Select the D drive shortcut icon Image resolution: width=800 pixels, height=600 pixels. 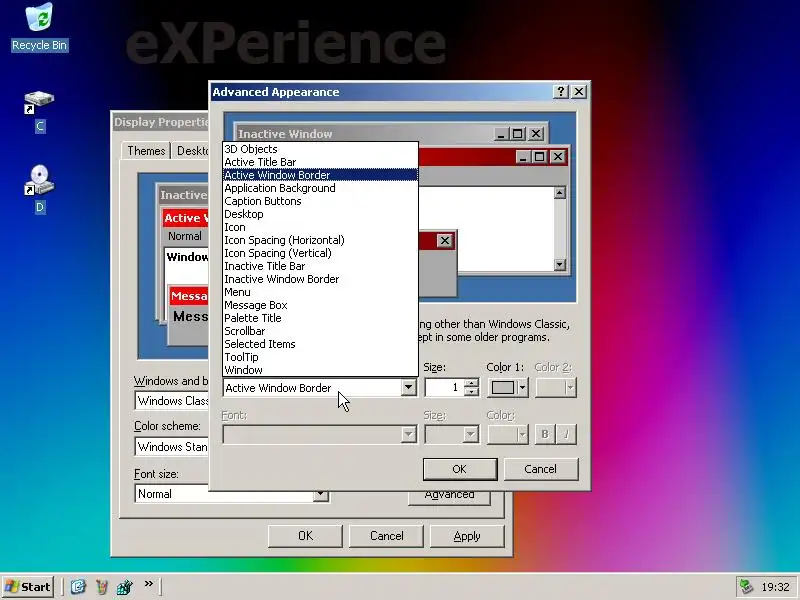(x=39, y=189)
